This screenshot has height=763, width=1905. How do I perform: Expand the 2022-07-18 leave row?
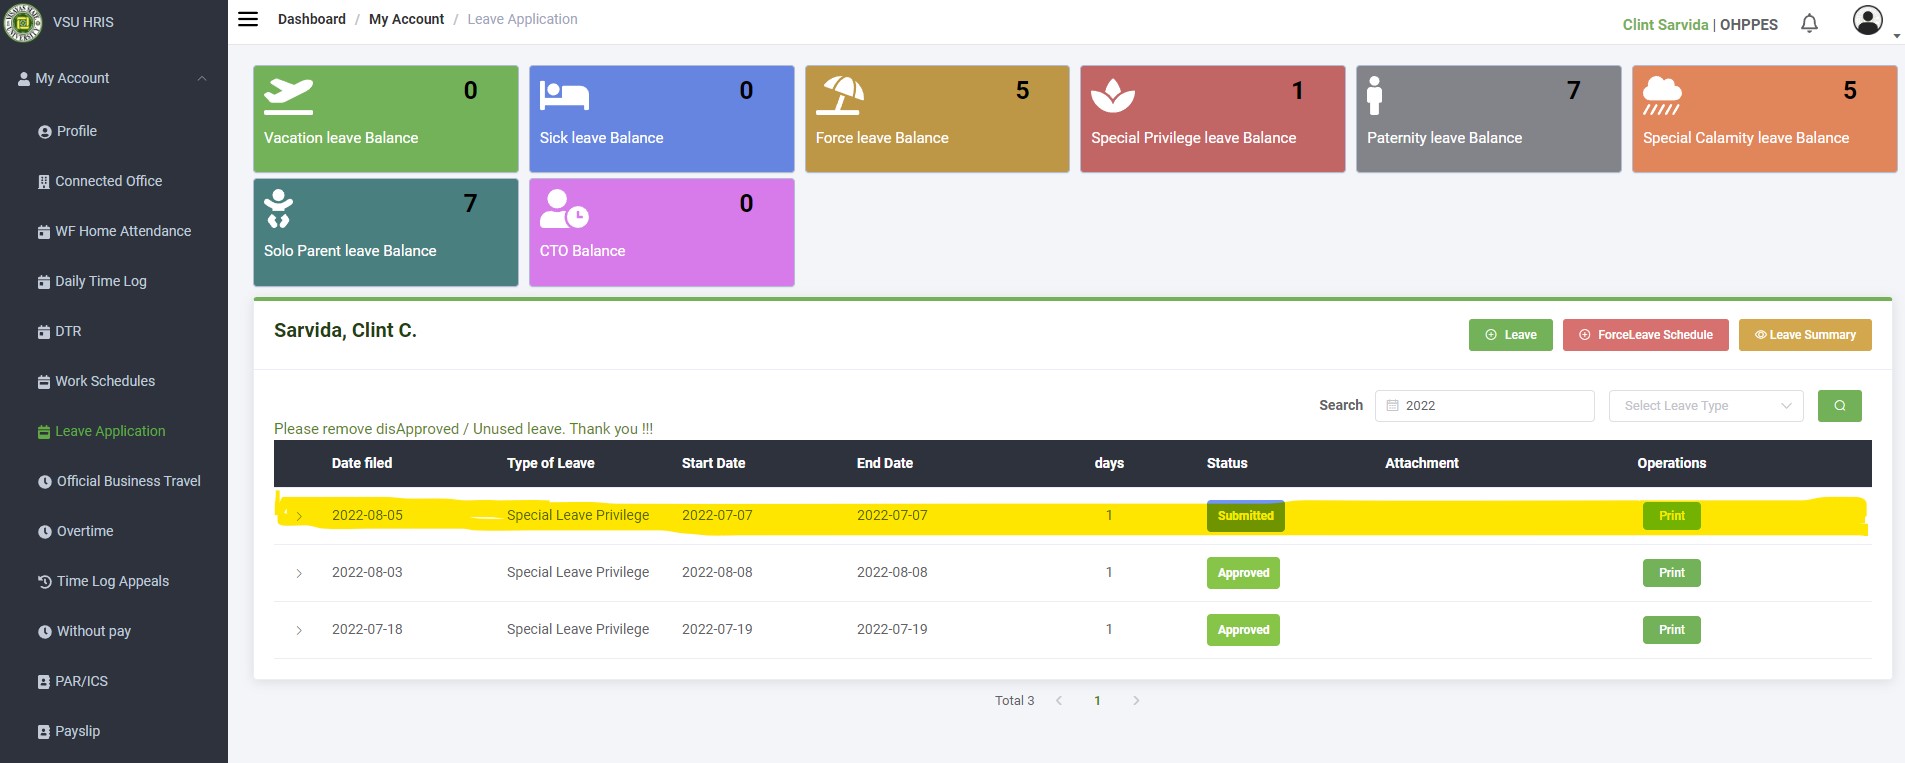(x=299, y=630)
